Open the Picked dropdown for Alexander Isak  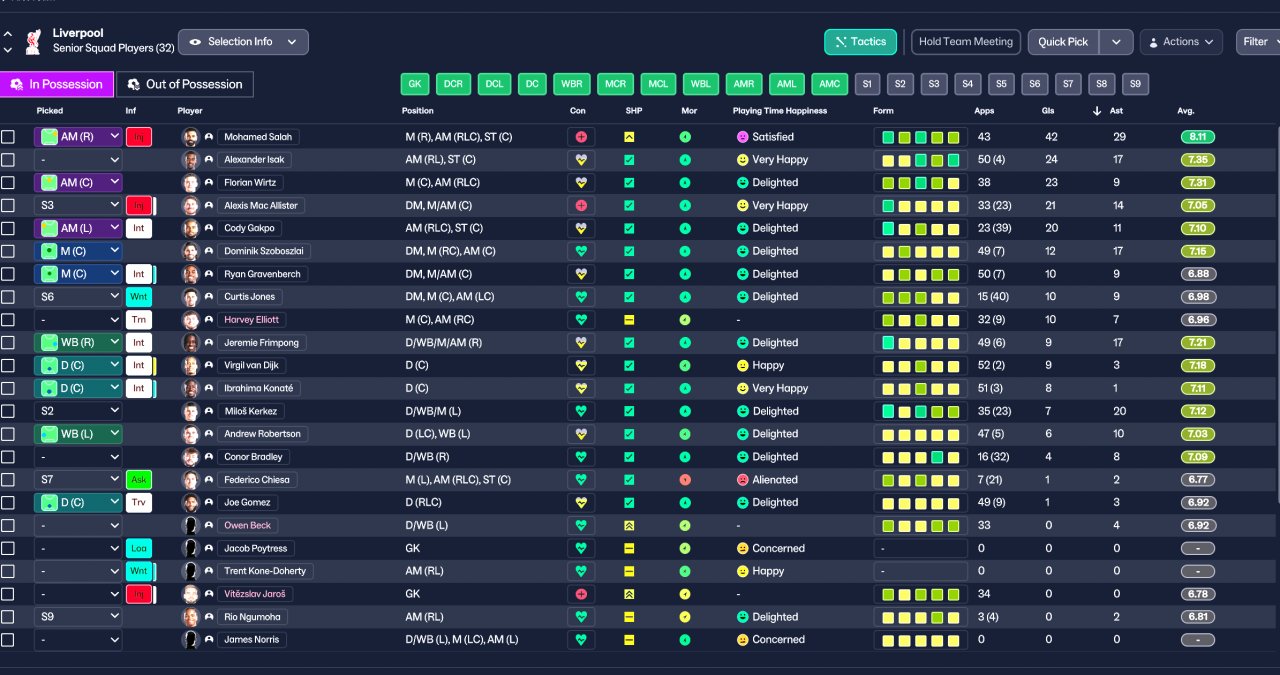point(78,160)
